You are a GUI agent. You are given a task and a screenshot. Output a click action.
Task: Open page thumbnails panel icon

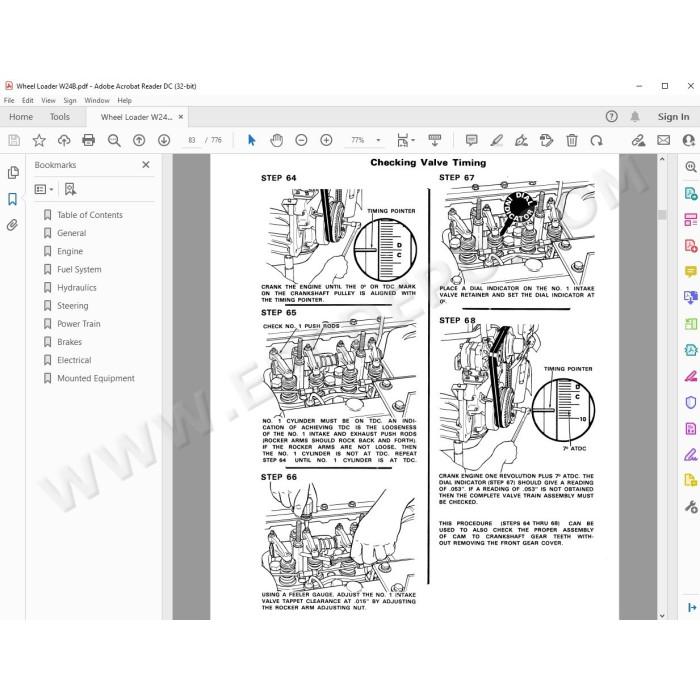coord(13,172)
